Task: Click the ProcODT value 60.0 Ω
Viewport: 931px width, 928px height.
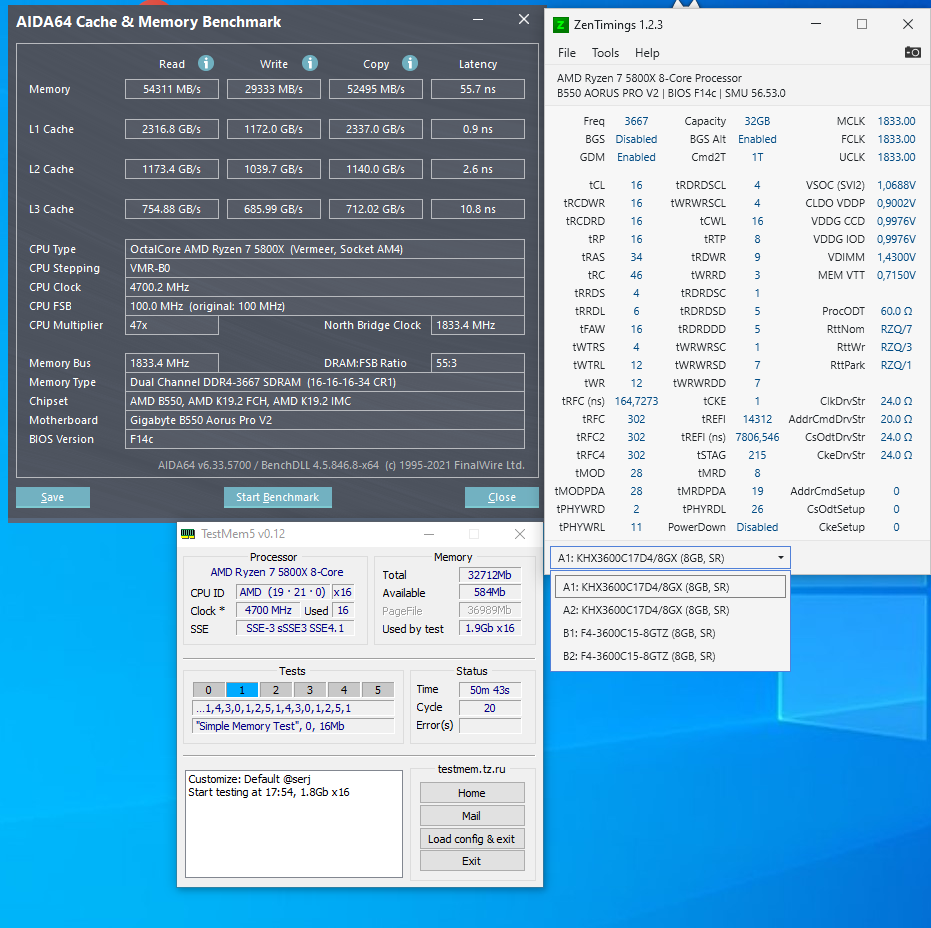Action: [896, 311]
